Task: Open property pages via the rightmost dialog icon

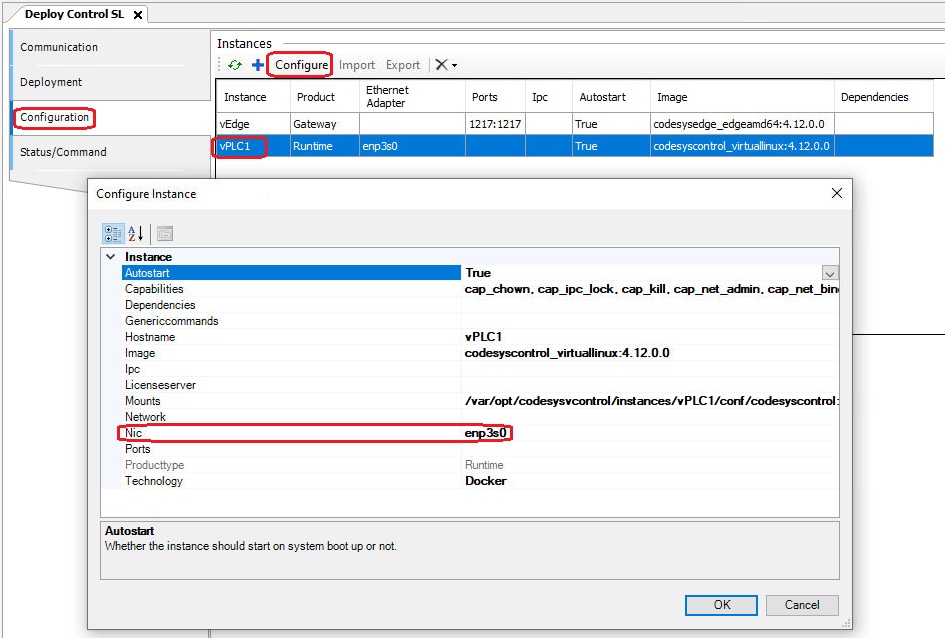Action: coord(164,233)
